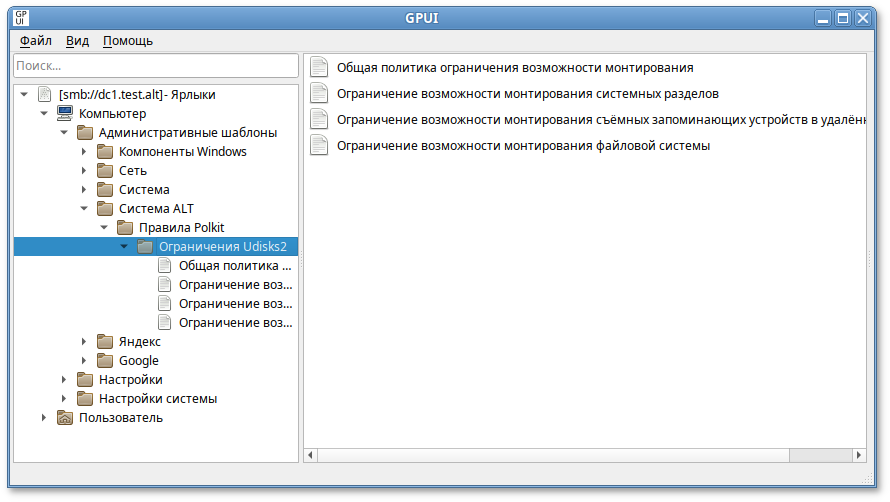Open the Файл menu
Screen dimensions: 890x502
click(36, 41)
